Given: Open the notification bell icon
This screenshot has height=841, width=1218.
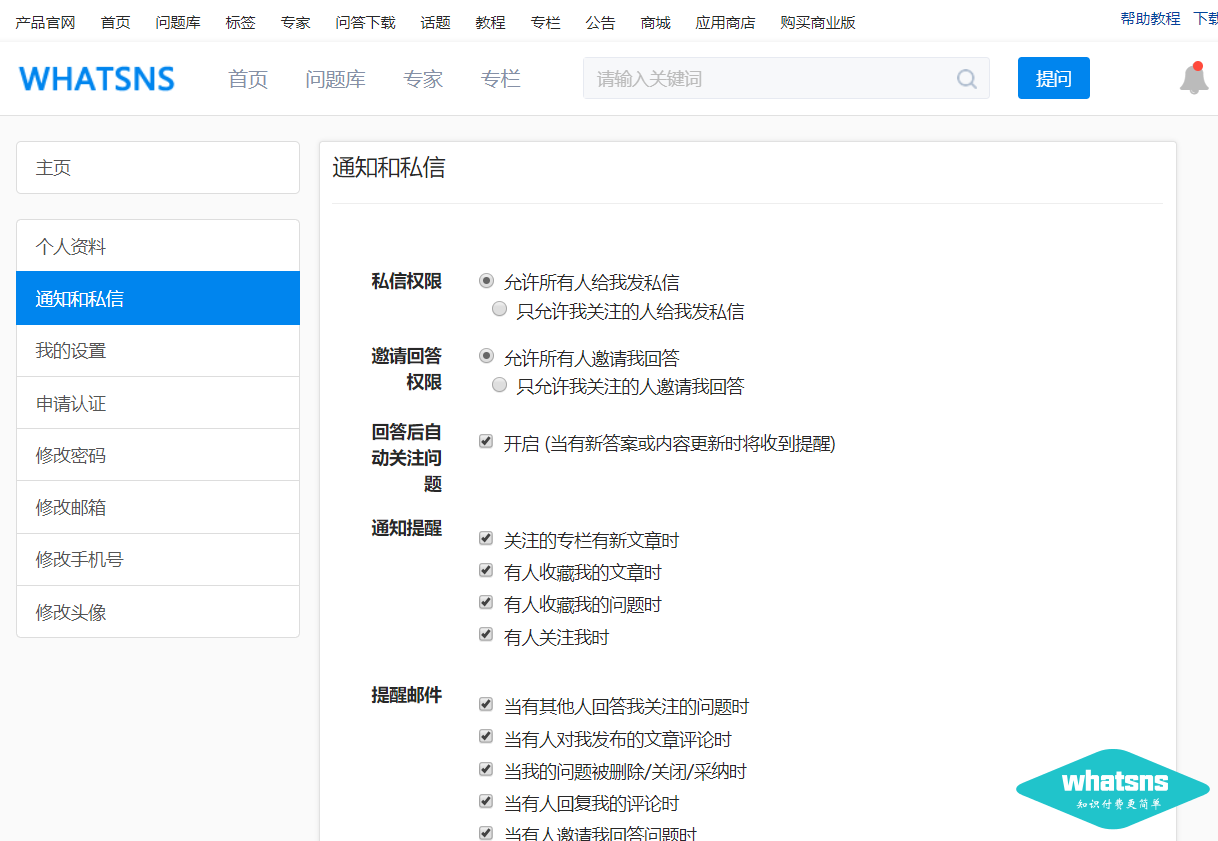Looking at the screenshot, I should (1193, 79).
